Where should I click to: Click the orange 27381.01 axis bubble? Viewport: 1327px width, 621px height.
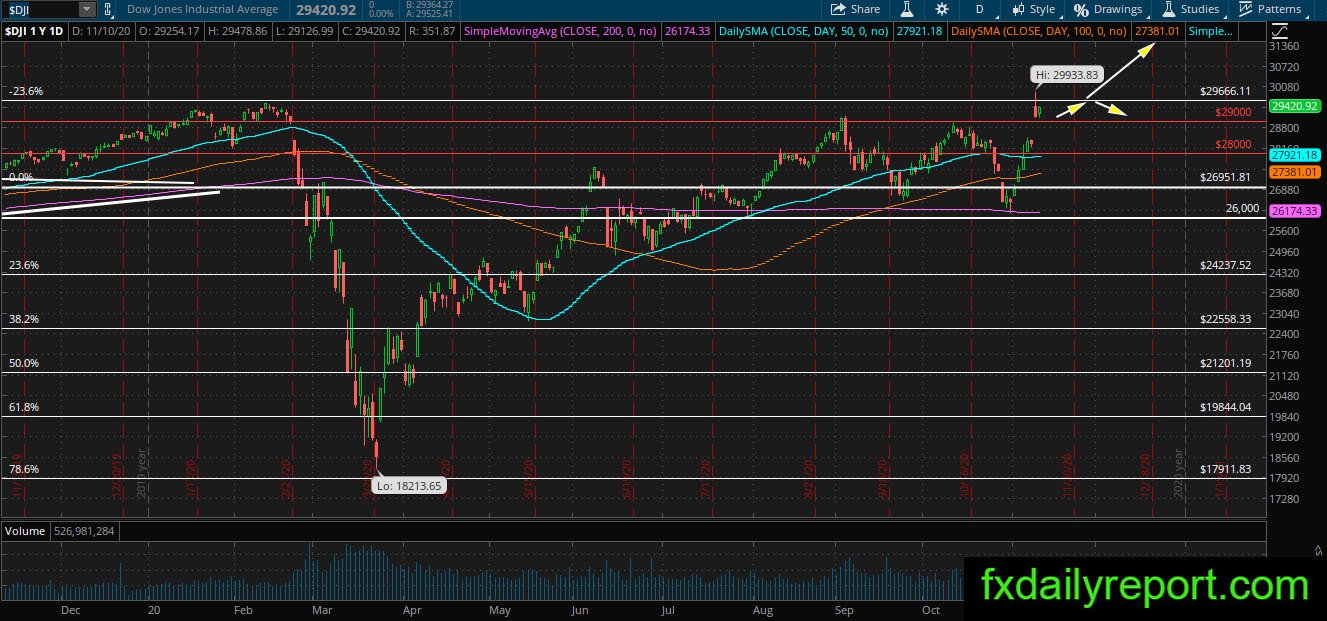point(1295,172)
